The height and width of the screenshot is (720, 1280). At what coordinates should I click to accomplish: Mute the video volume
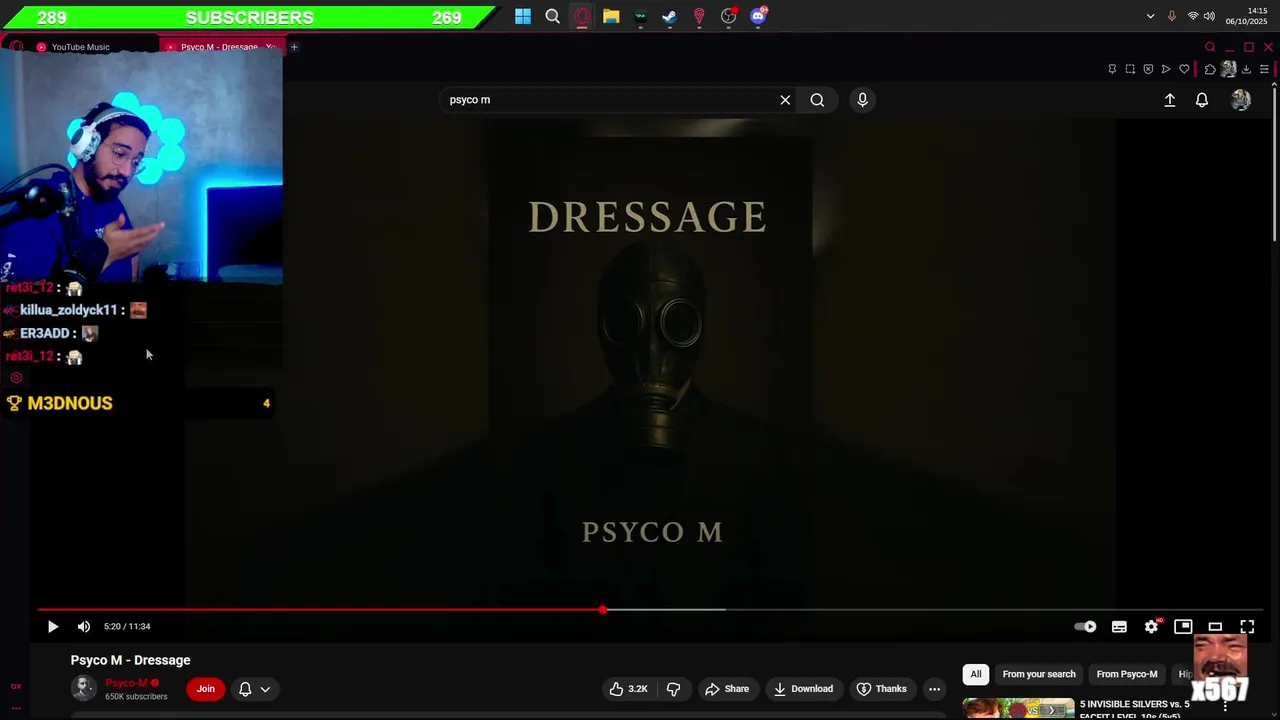(84, 626)
